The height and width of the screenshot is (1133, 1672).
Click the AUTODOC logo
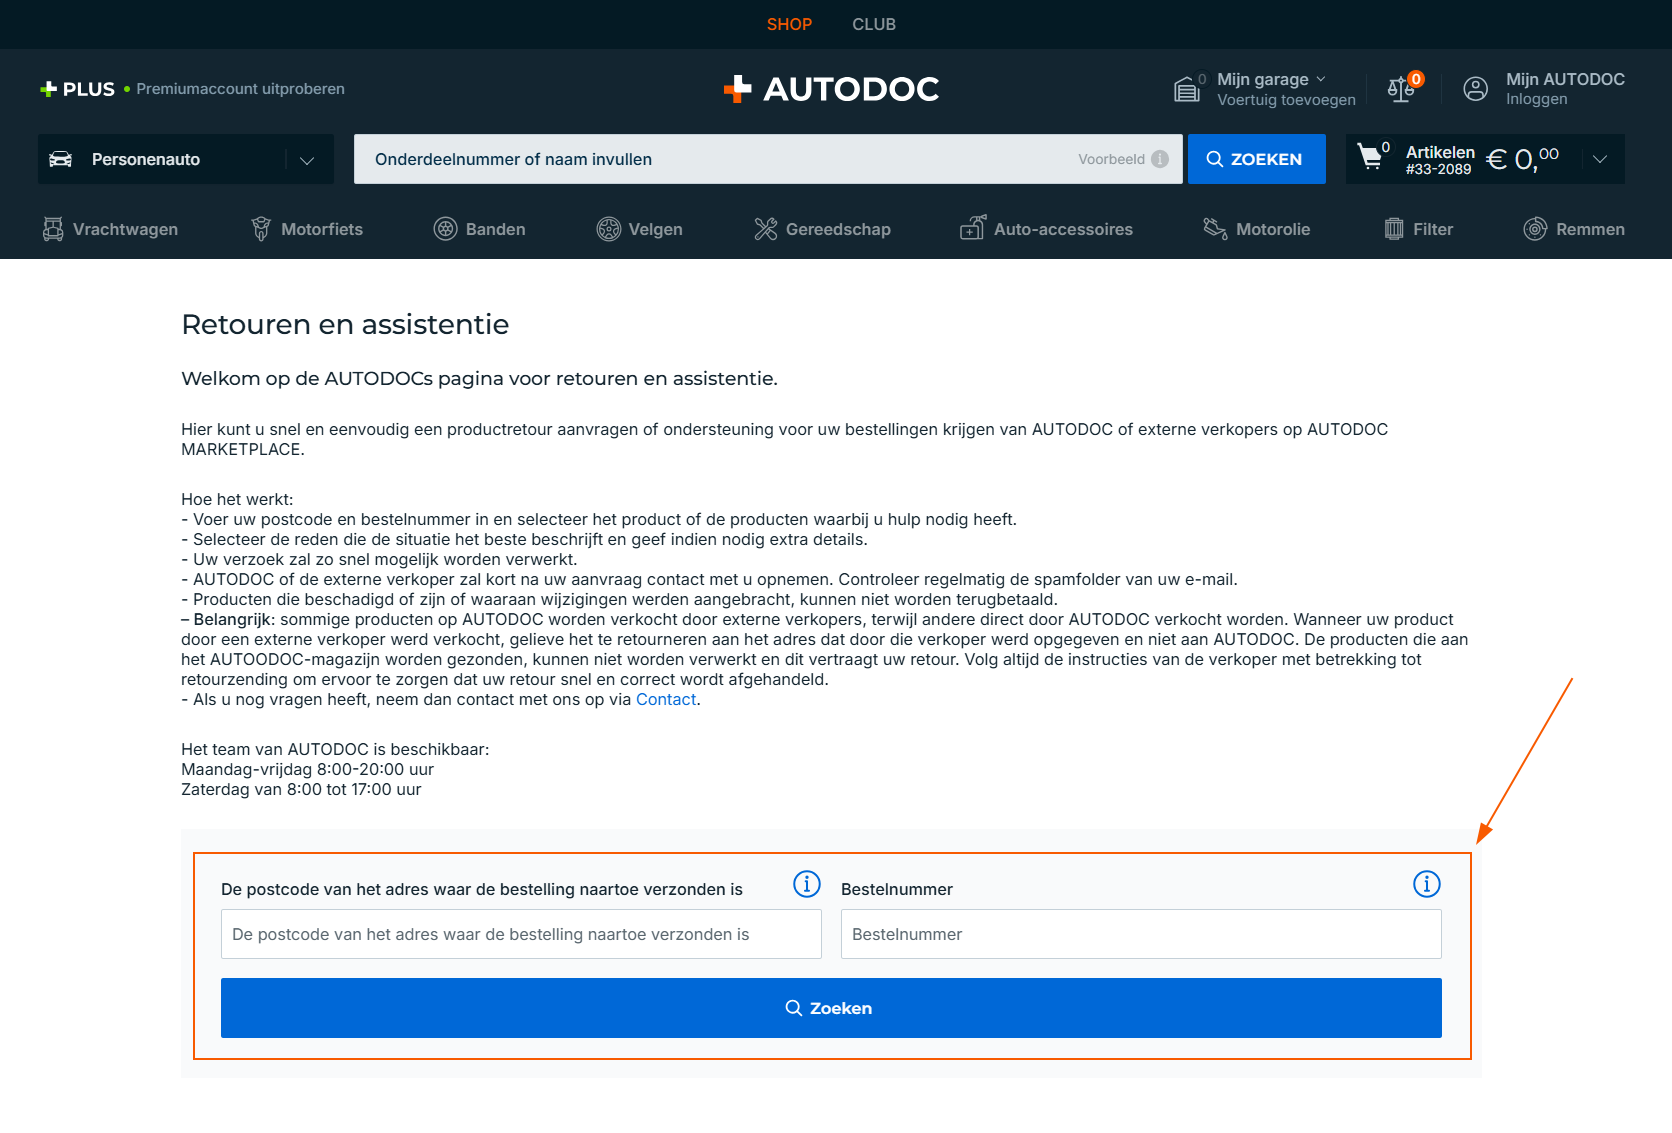[x=831, y=89]
